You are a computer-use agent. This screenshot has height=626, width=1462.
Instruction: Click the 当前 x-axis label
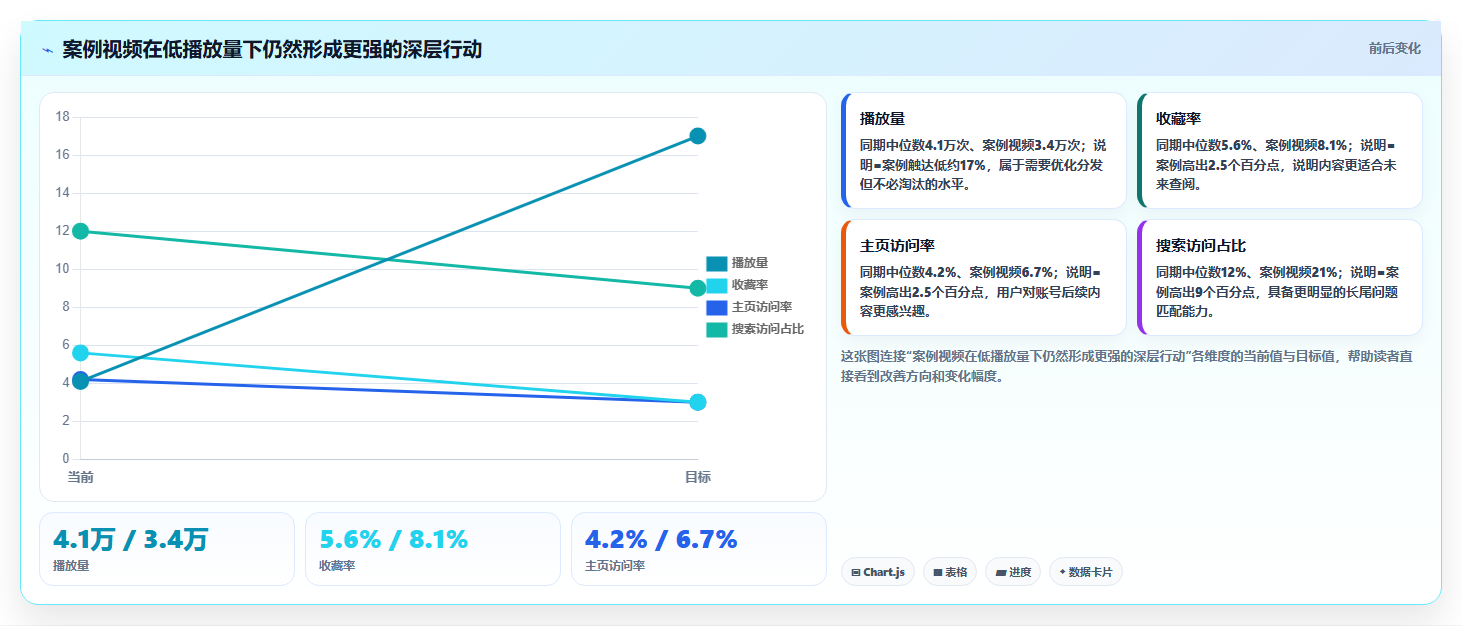pyautogui.click(x=81, y=477)
